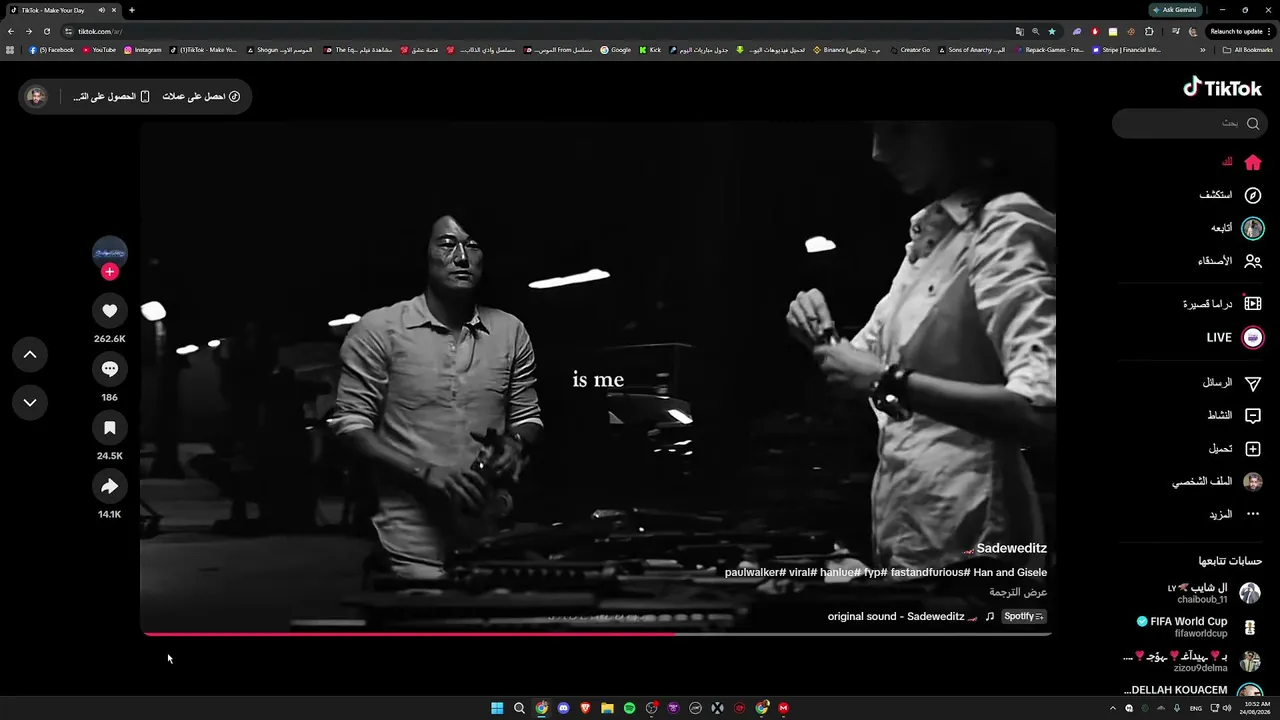Open the zizou9delma followed account

1191,661
